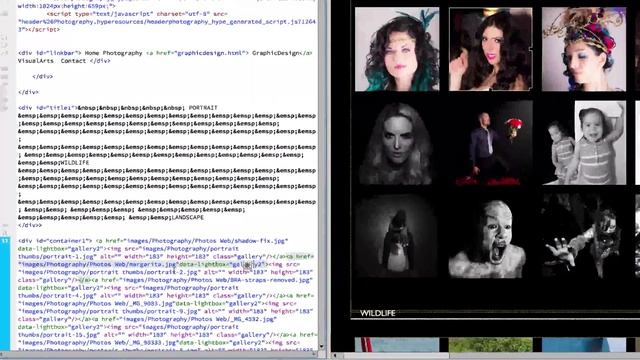640x360 pixels.
Task: Open the teal feather headpiece woman thumbnail
Action: [x=397, y=49]
